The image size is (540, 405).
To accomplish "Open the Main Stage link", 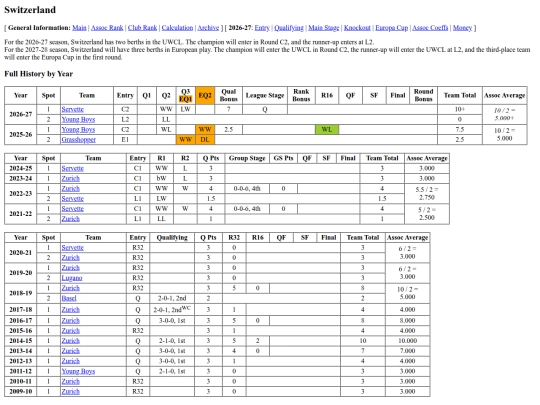I will tap(324, 28).
